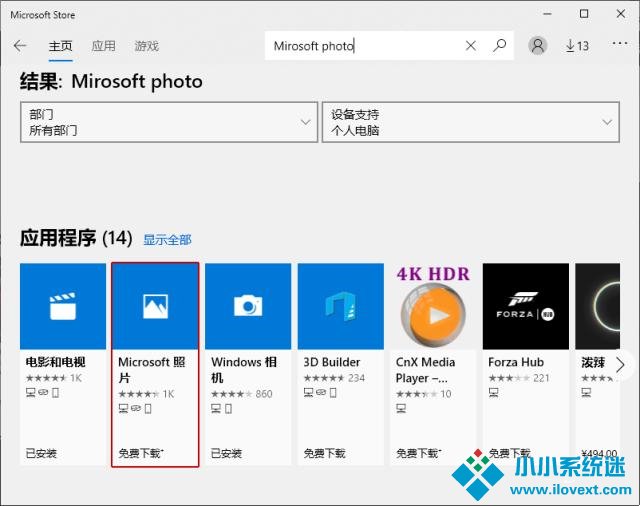Close the Microsoft Store window

coord(621,14)
